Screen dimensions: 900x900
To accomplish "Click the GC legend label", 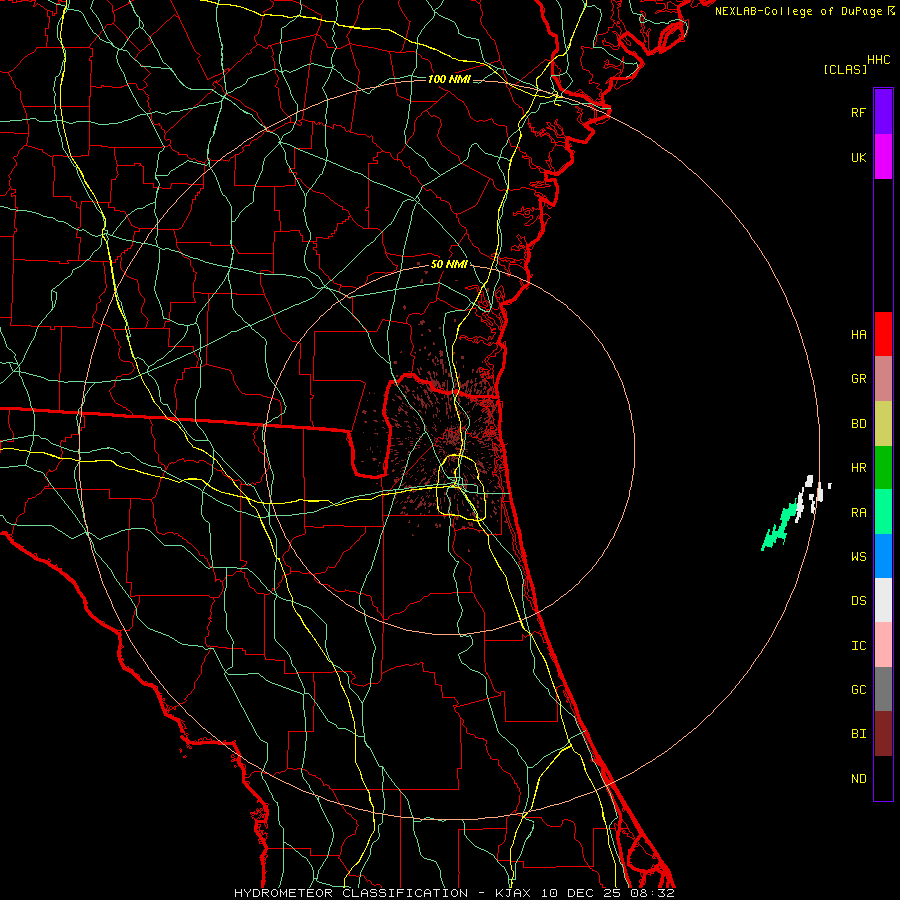I will (x=858, y=690).
